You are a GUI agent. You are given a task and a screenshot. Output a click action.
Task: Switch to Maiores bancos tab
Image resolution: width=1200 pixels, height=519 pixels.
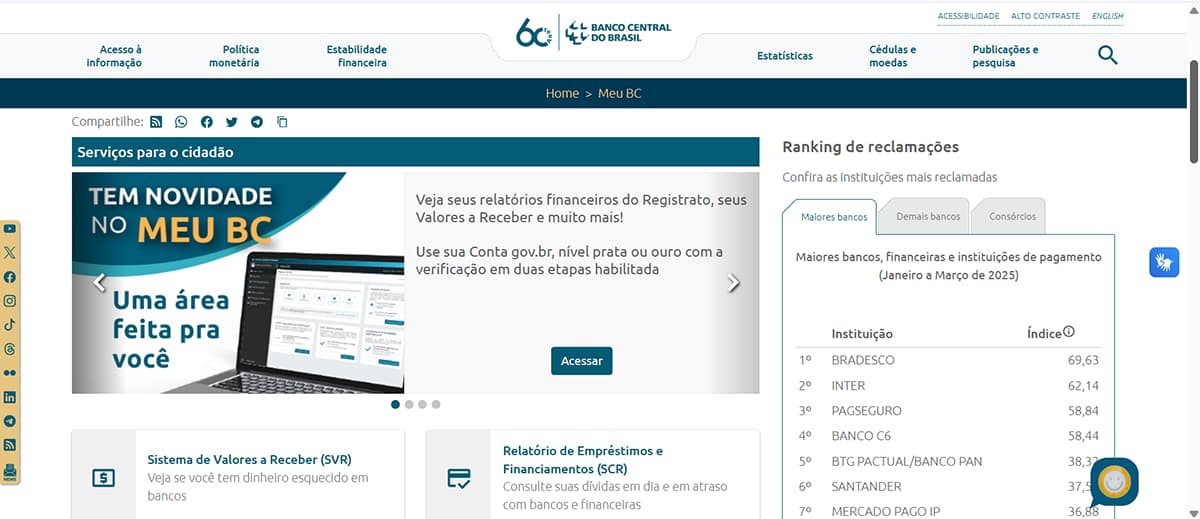click(x=830, y=216)
